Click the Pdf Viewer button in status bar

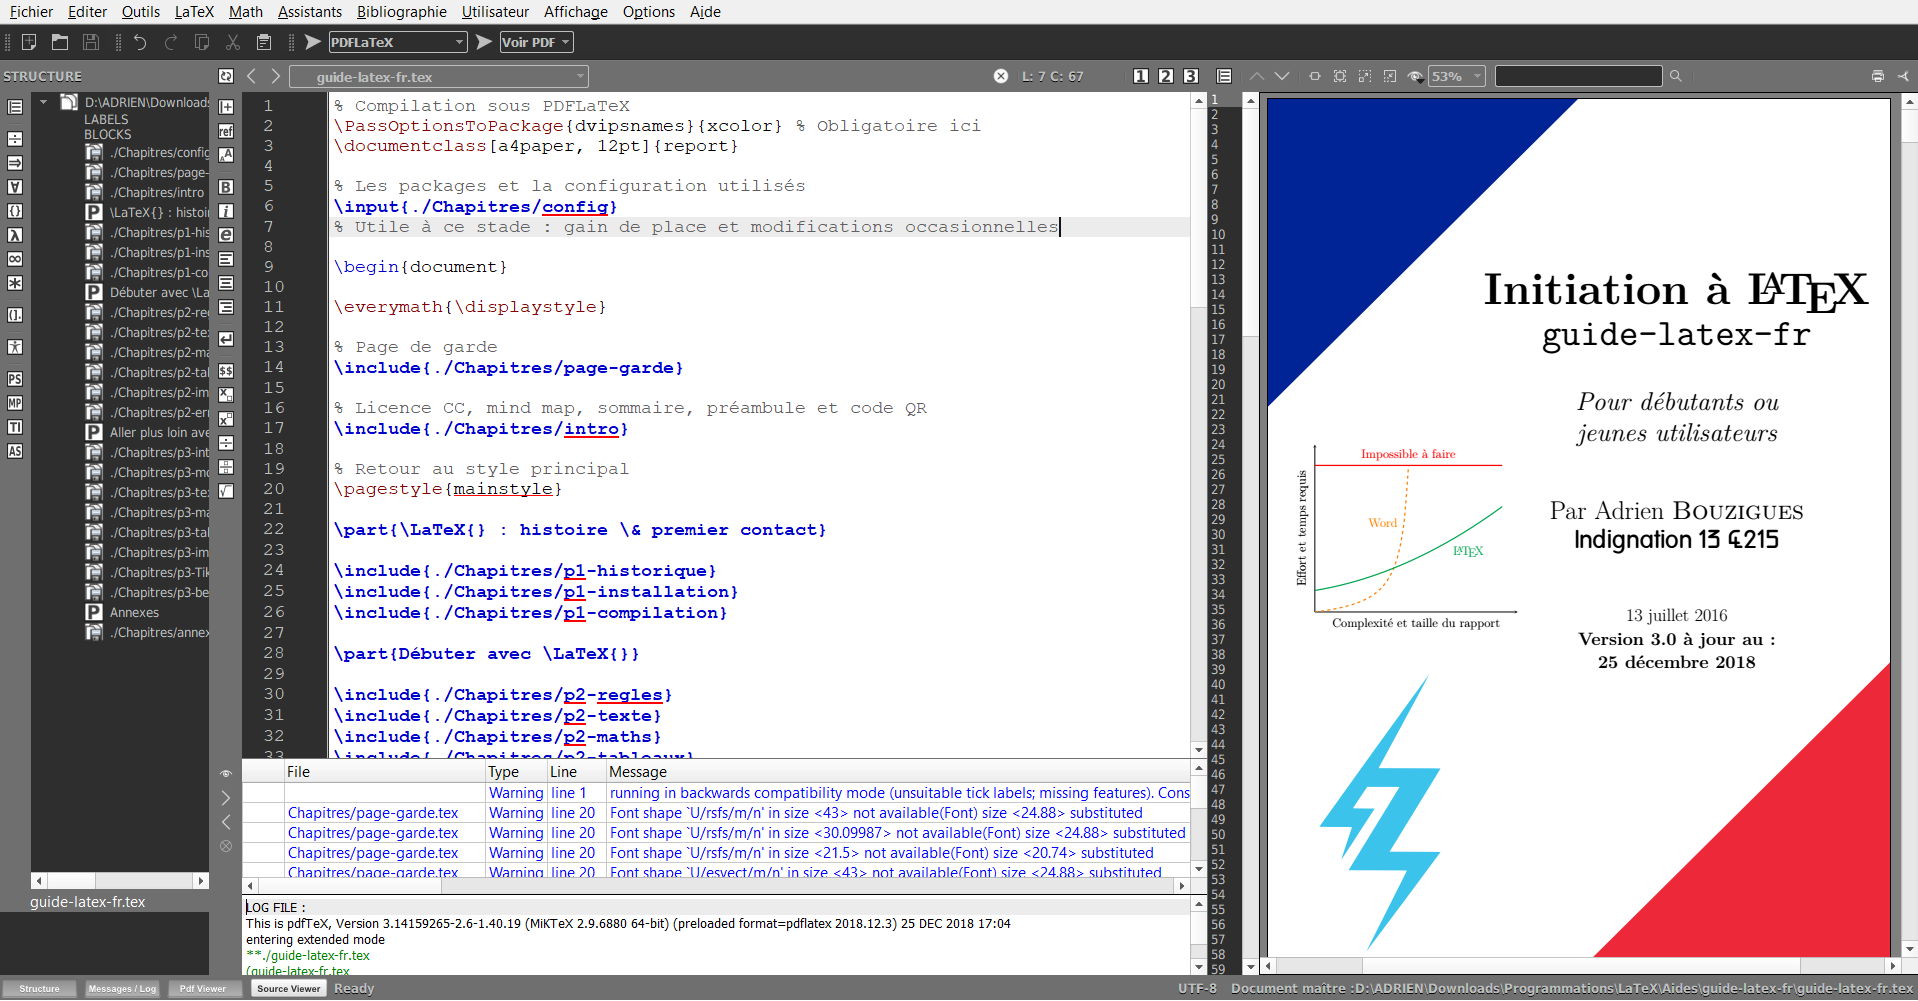203,988
